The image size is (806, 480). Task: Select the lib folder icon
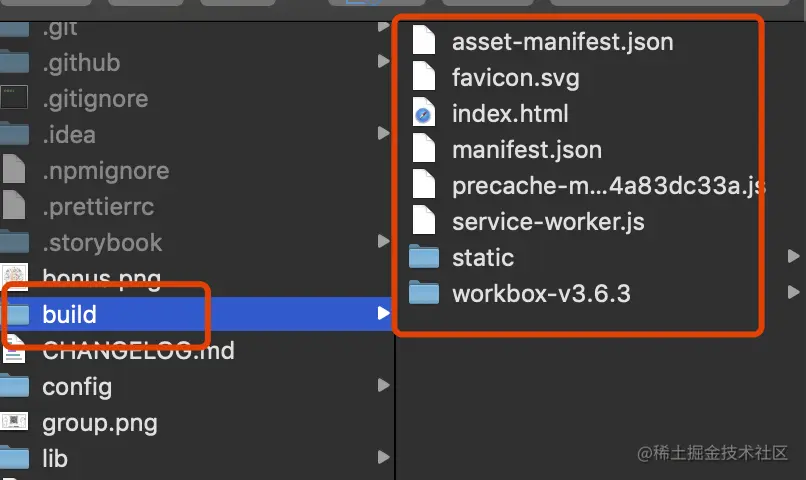[14, 458]
